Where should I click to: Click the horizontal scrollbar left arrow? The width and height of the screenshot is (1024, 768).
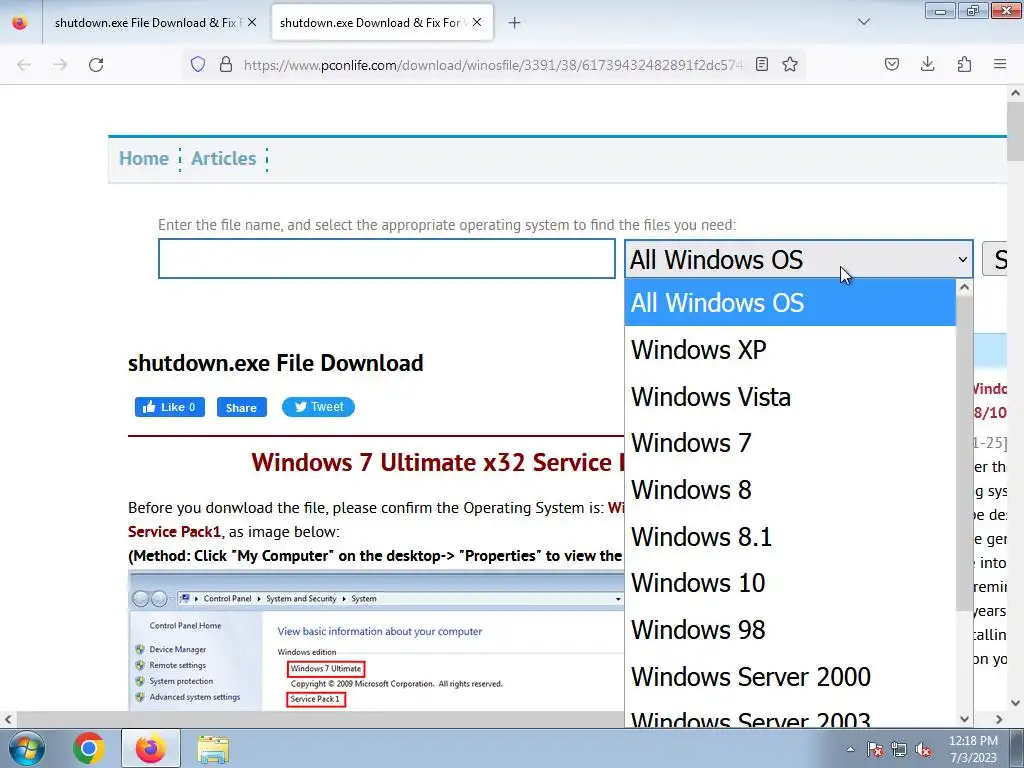[8, 719]
